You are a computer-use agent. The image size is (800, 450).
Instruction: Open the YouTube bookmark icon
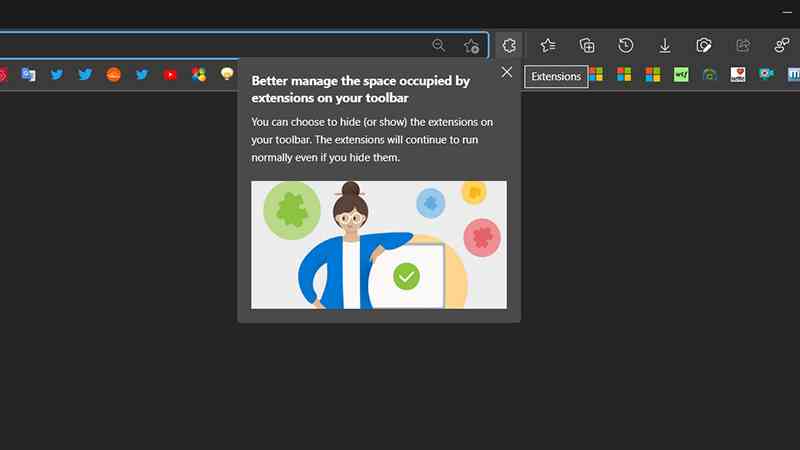click(170, 74)
